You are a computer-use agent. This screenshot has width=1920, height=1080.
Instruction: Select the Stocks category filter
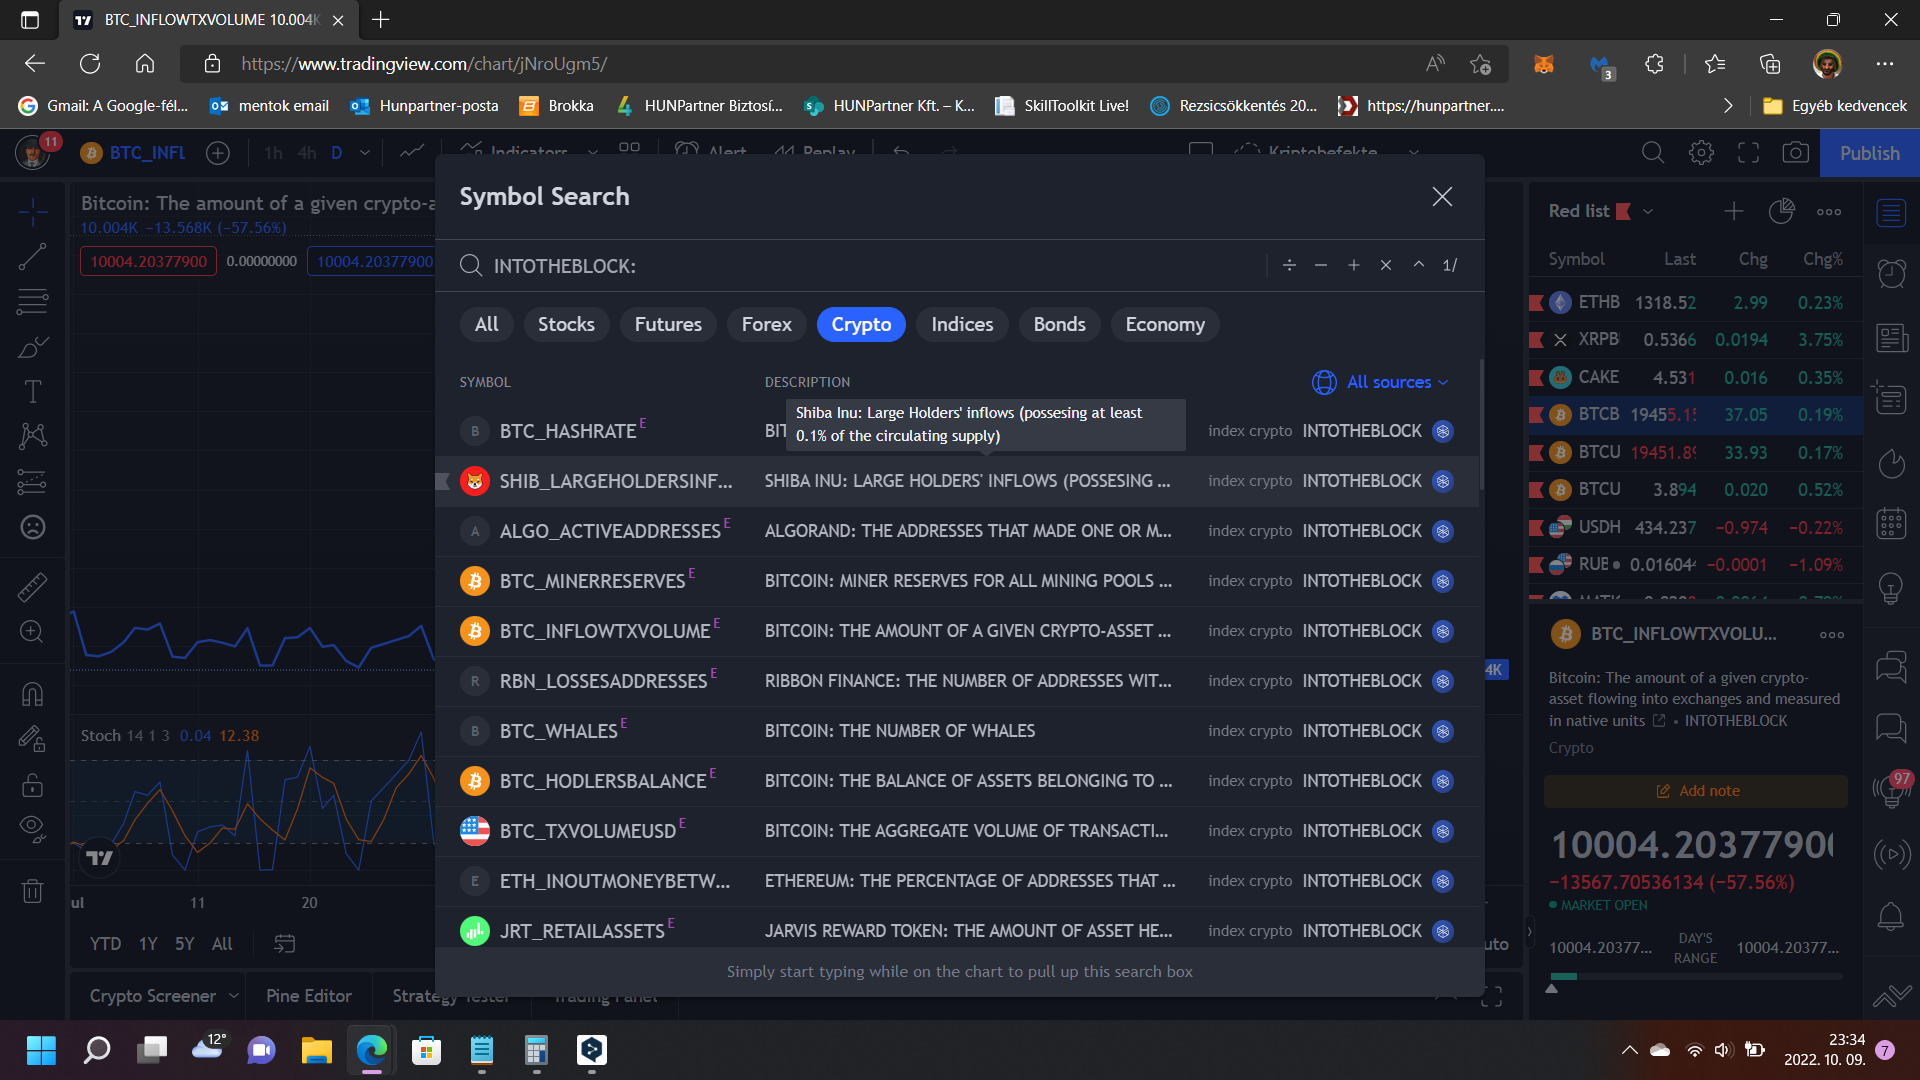point(566,325)
